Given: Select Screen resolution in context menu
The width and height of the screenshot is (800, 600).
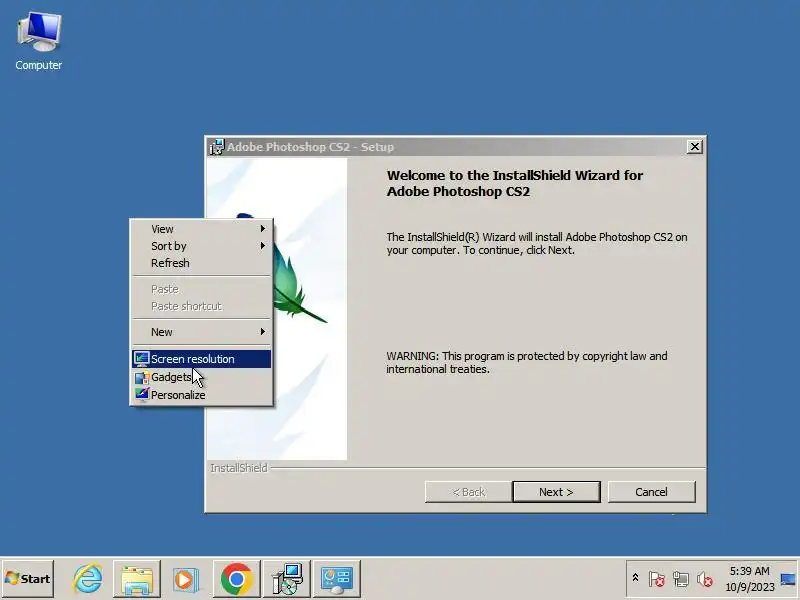Looking at the screenshot, I should click(x=202, y=359).
